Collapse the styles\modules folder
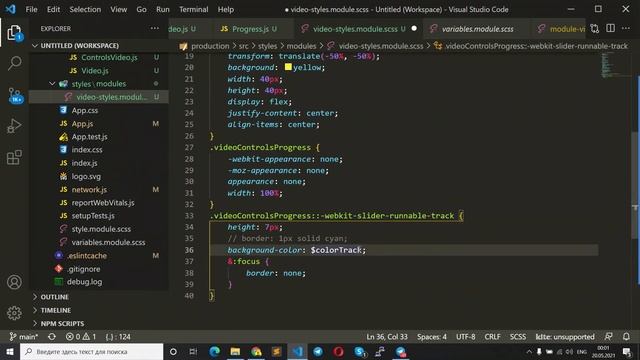 tap(52, 84)
